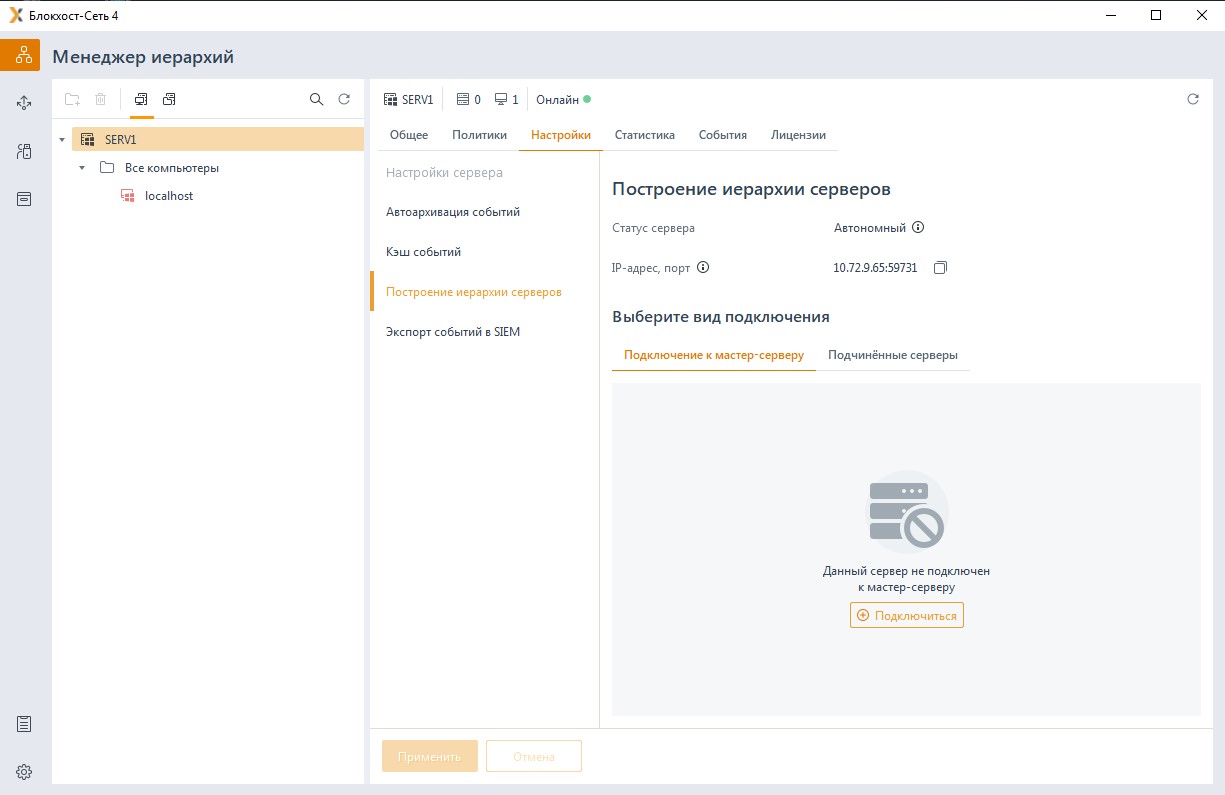Select the first server view icon
Viewport: 1225px width, 795px height.
pos(141,99)
